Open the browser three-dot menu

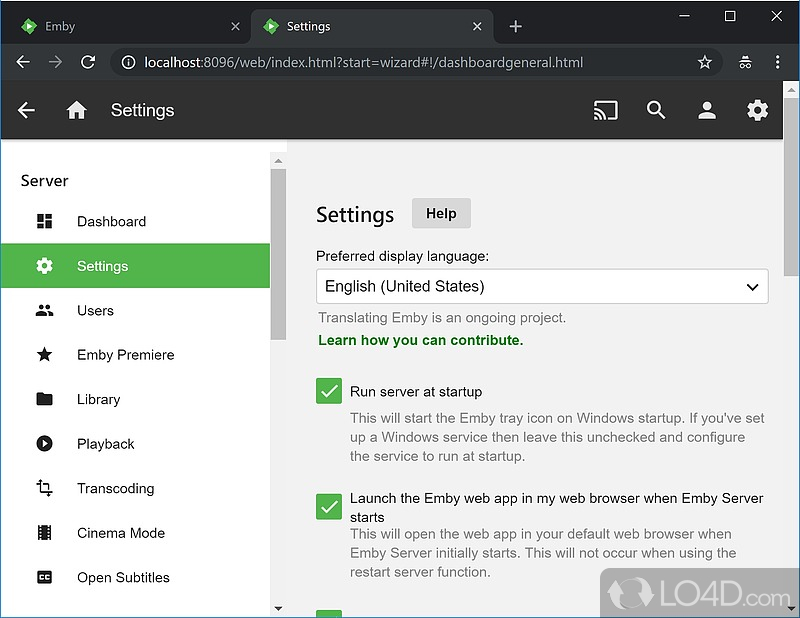pyautogui.click(x=777, y=62)
